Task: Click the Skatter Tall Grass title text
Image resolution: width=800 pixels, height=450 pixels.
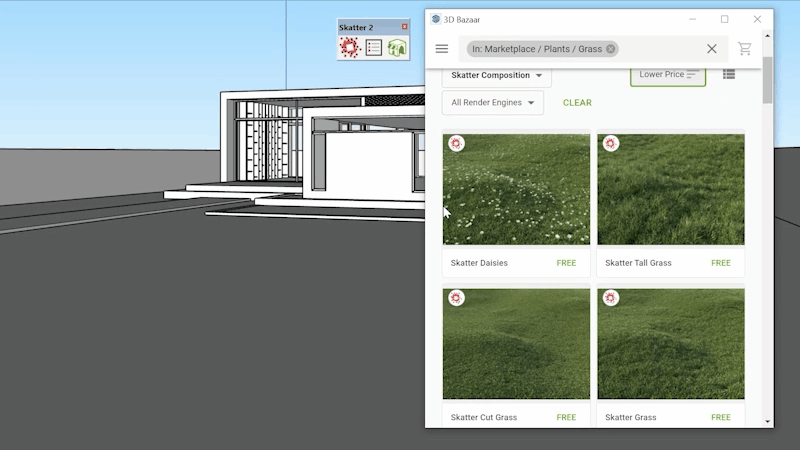Action: point(638,263)
